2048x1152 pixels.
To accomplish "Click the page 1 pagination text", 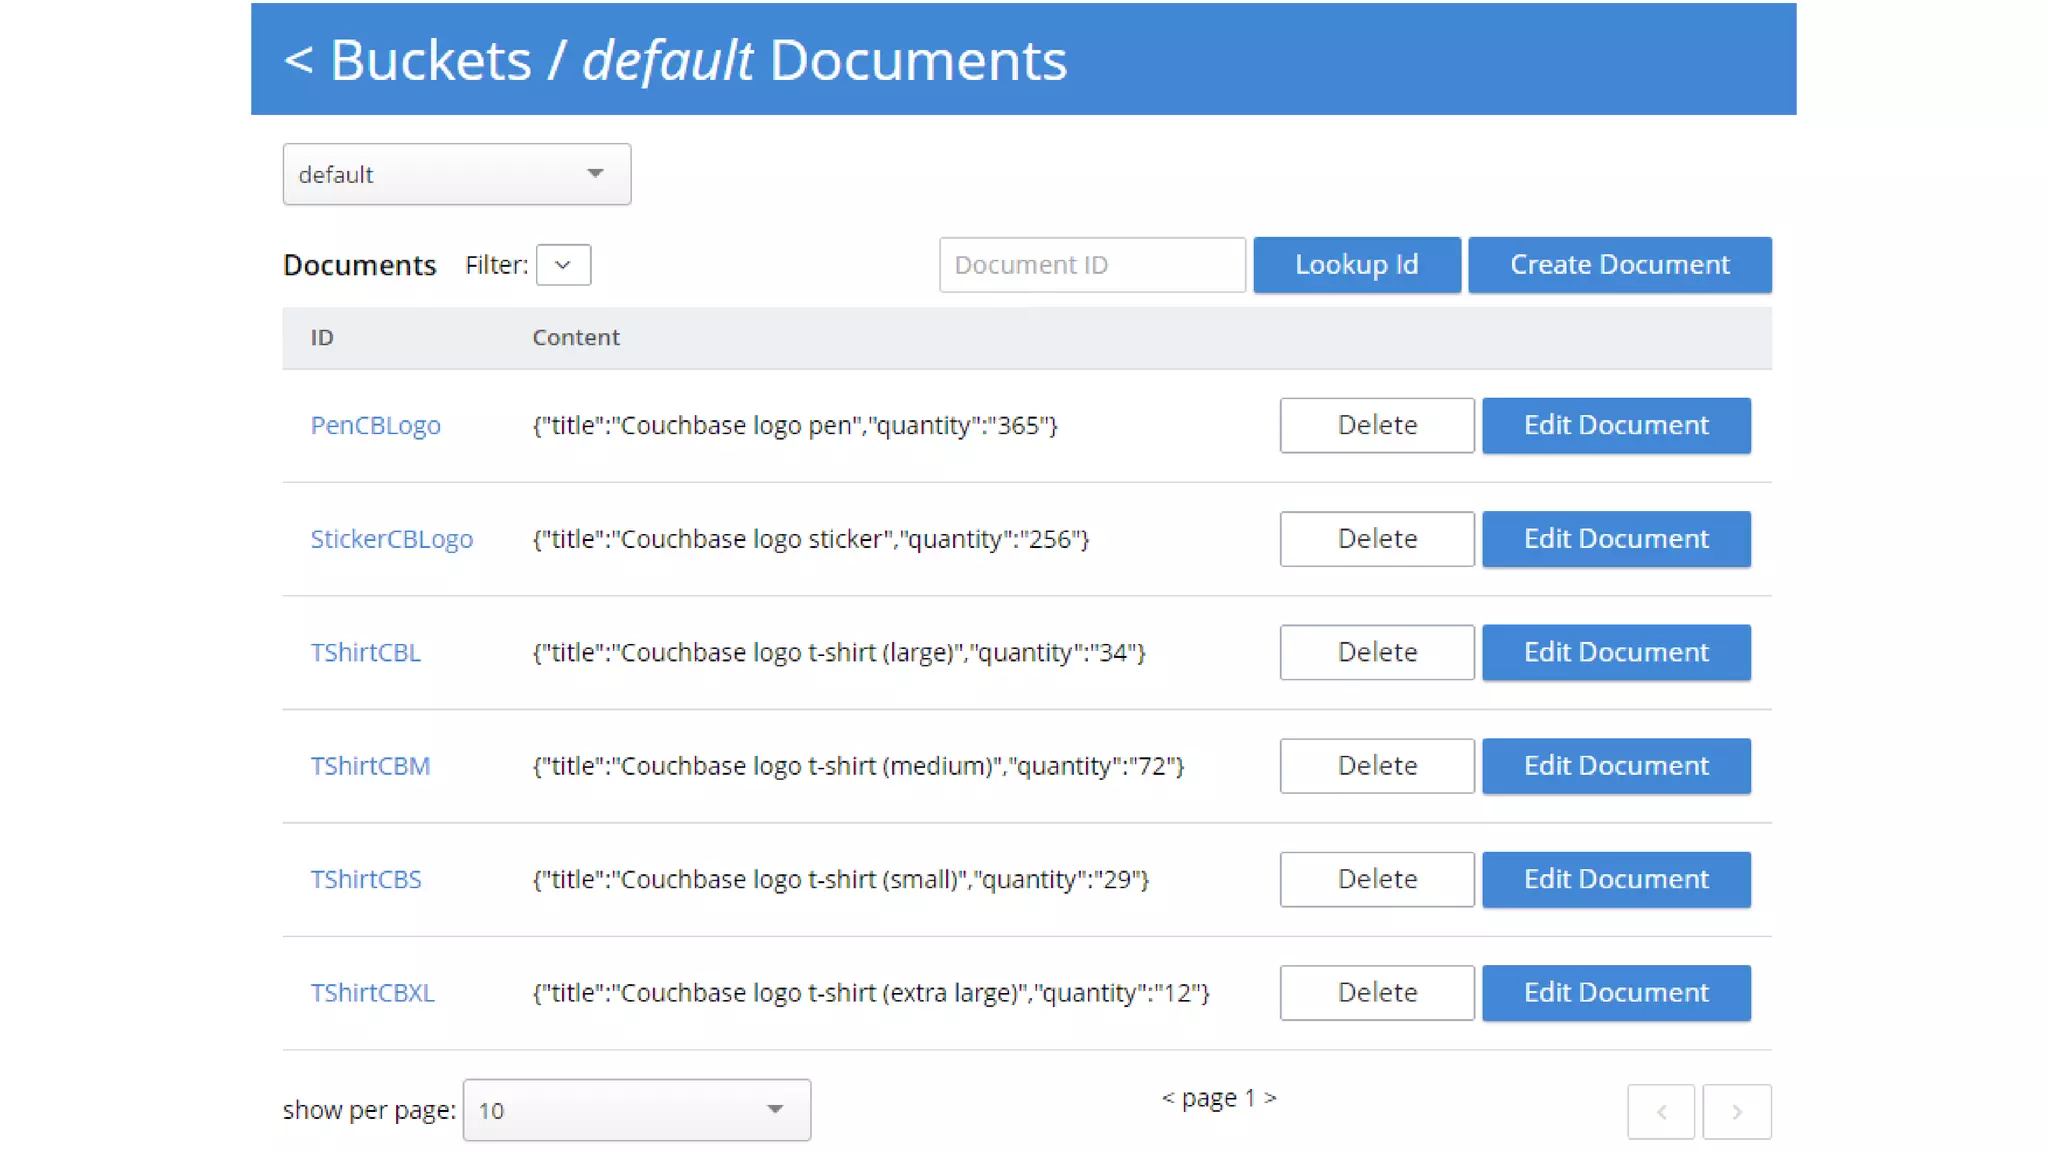I will 1218,1098.
